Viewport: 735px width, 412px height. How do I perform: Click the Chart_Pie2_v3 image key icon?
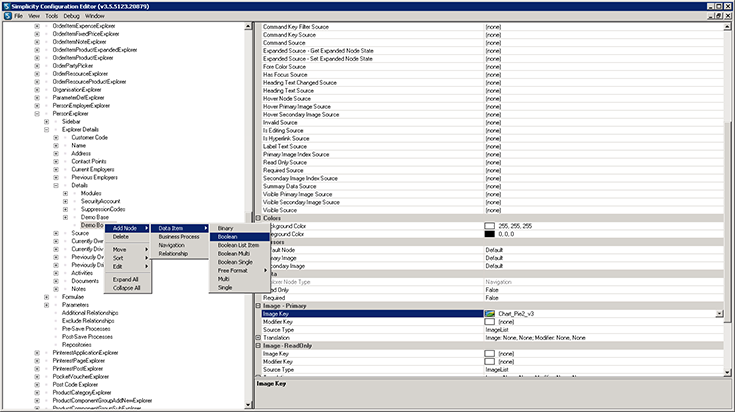click(x=490, y=313)
